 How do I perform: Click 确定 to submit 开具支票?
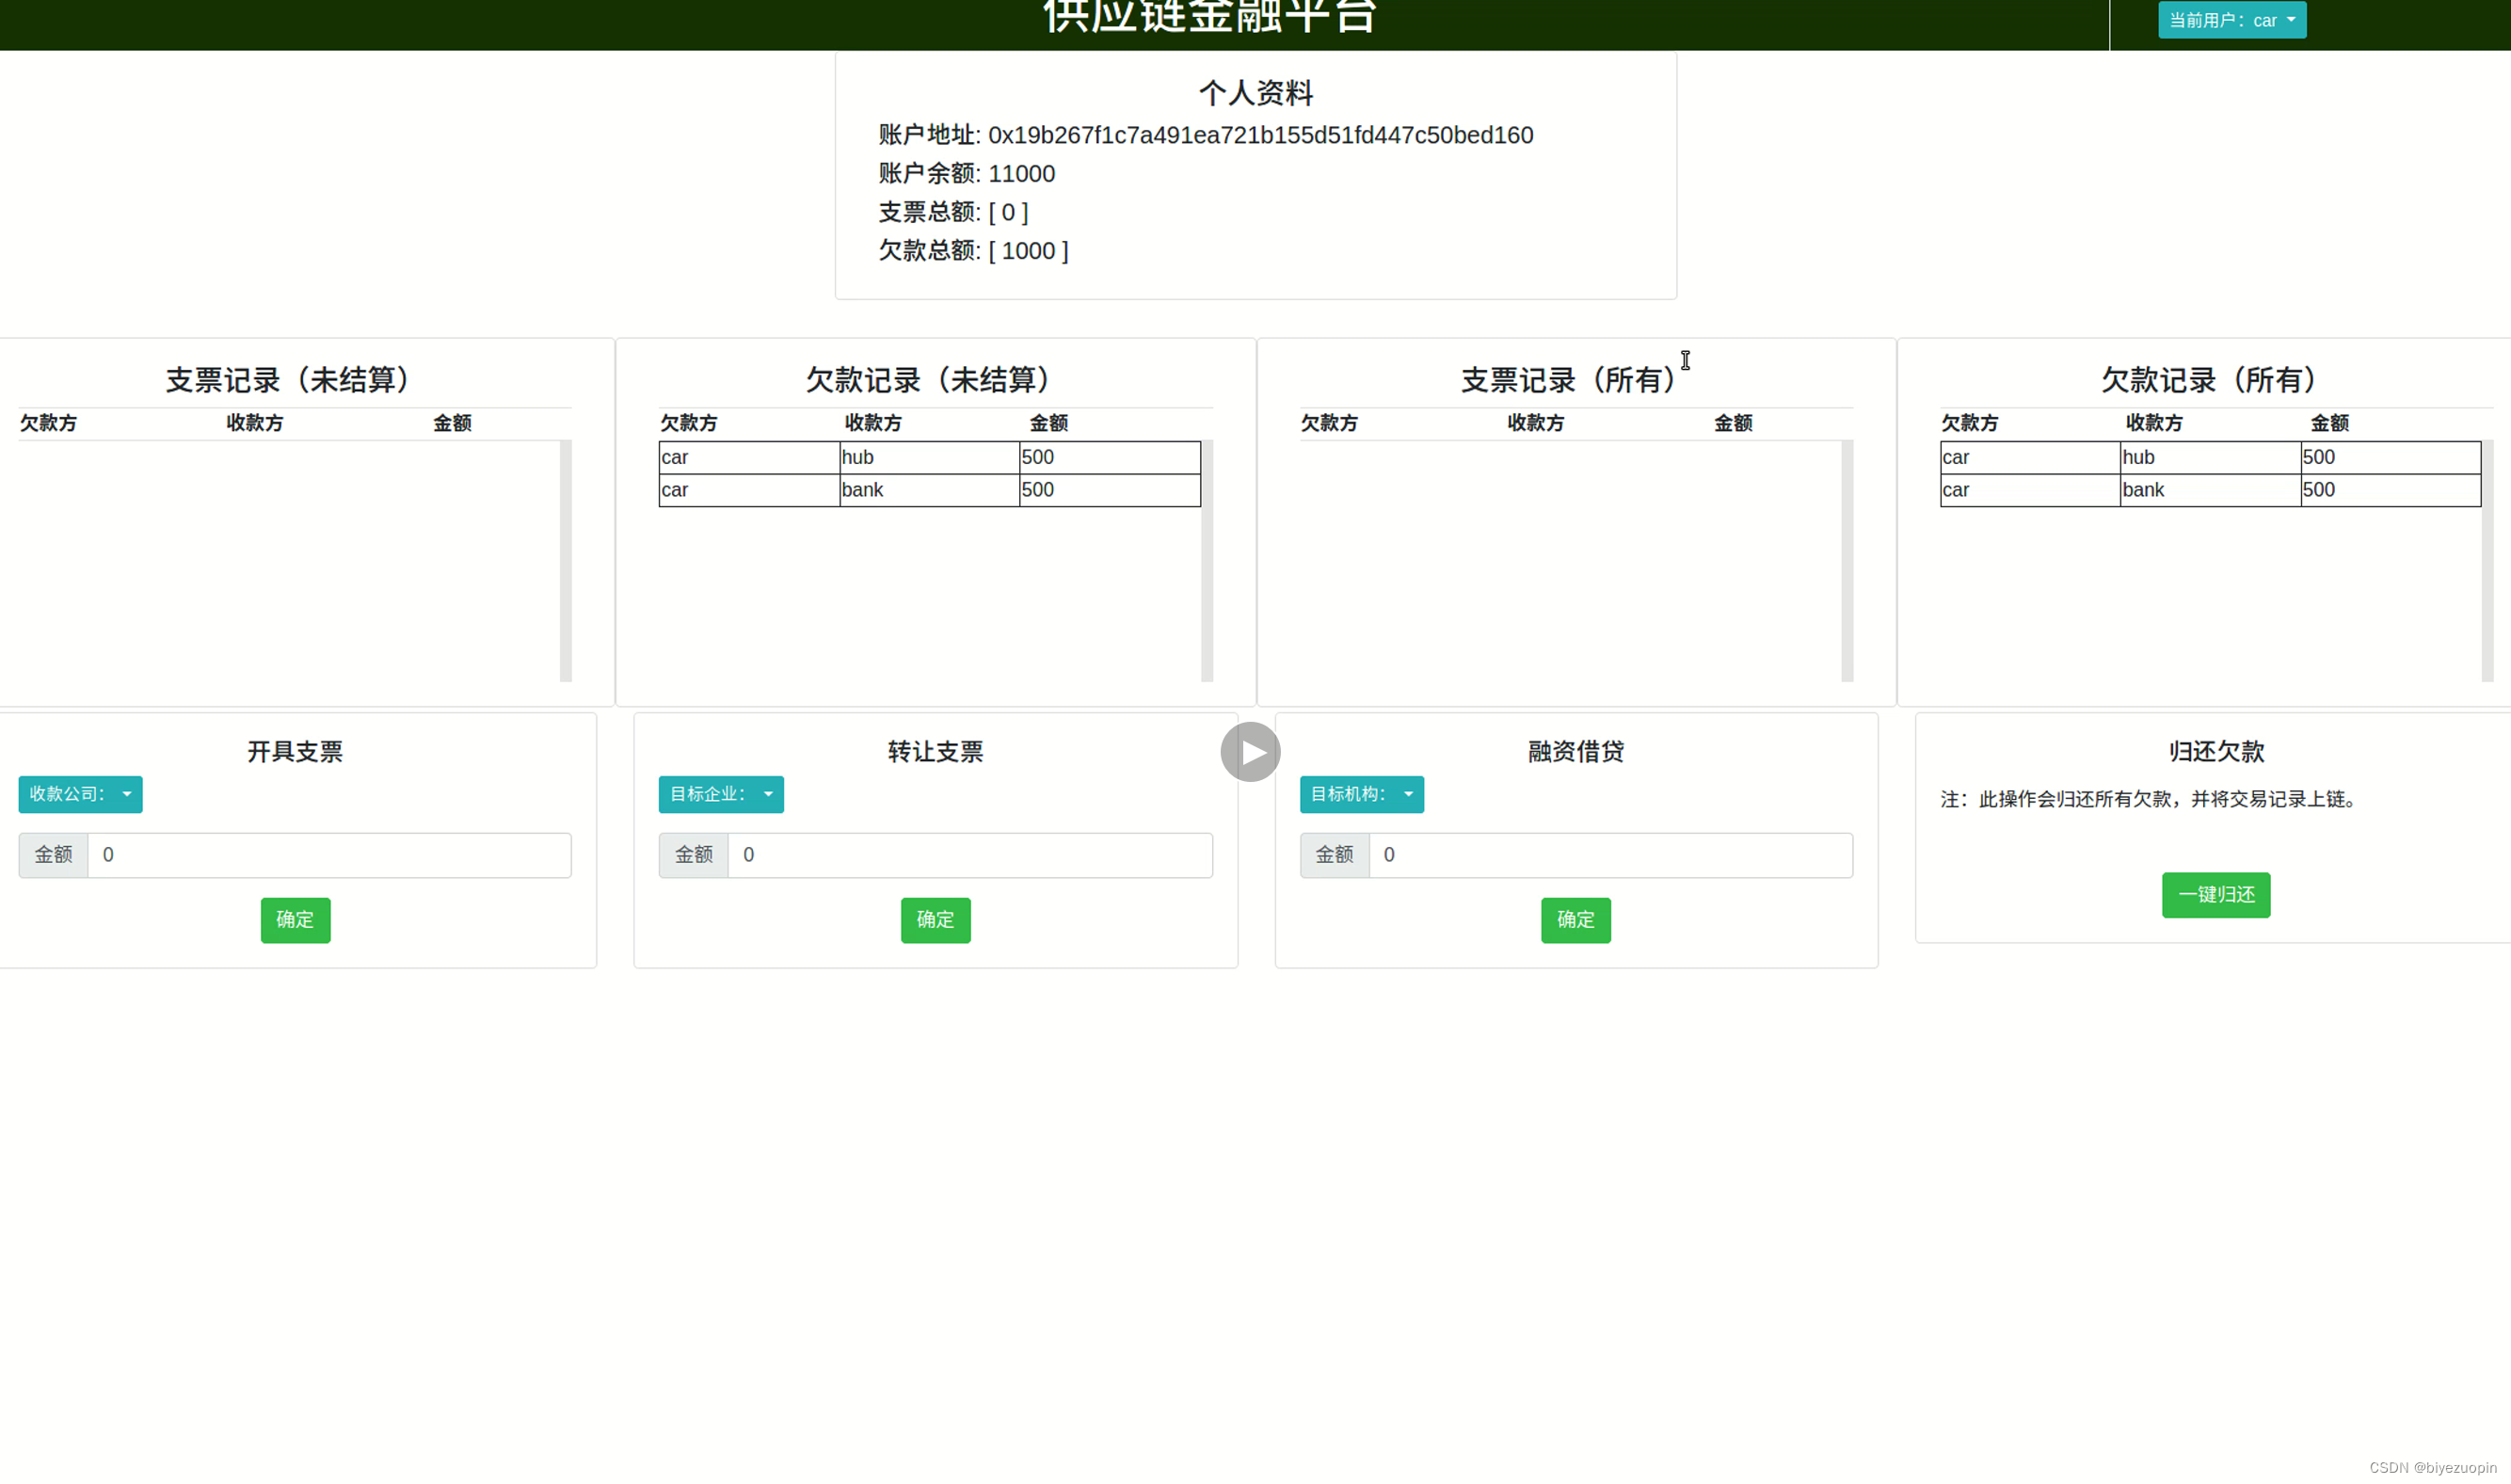pos(295,920)
